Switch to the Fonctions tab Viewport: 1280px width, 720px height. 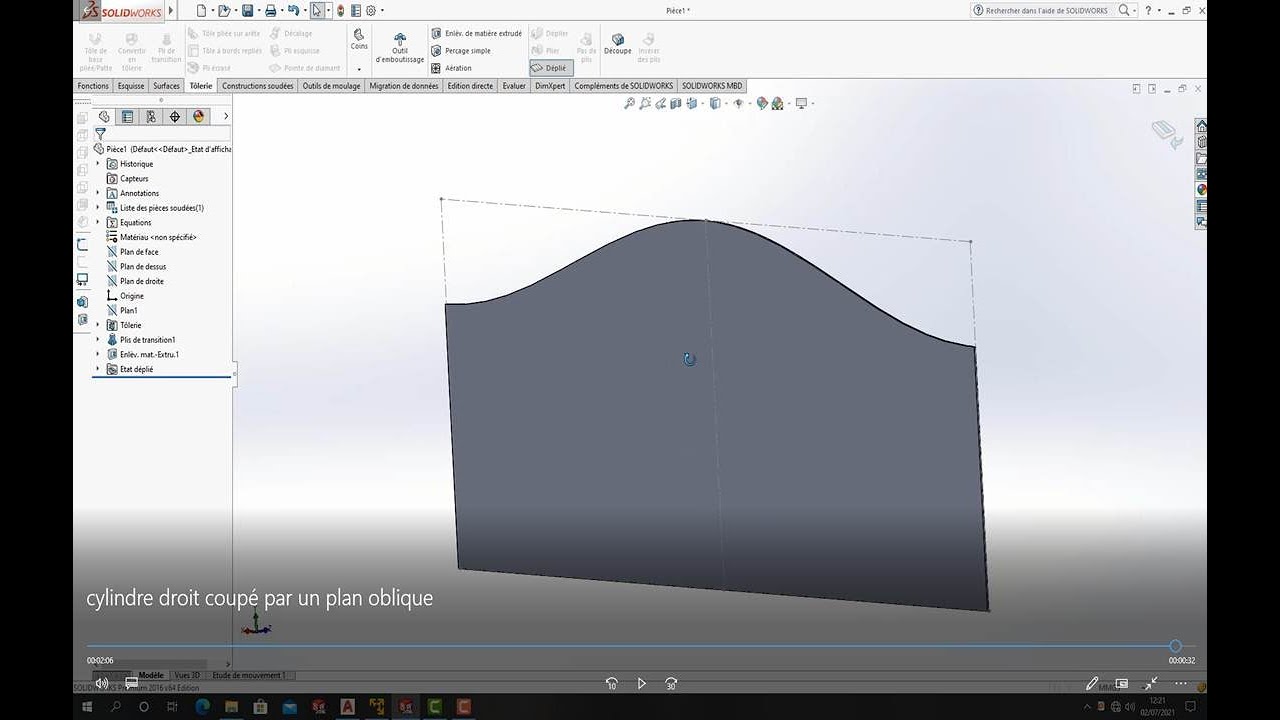click(93, 86)
